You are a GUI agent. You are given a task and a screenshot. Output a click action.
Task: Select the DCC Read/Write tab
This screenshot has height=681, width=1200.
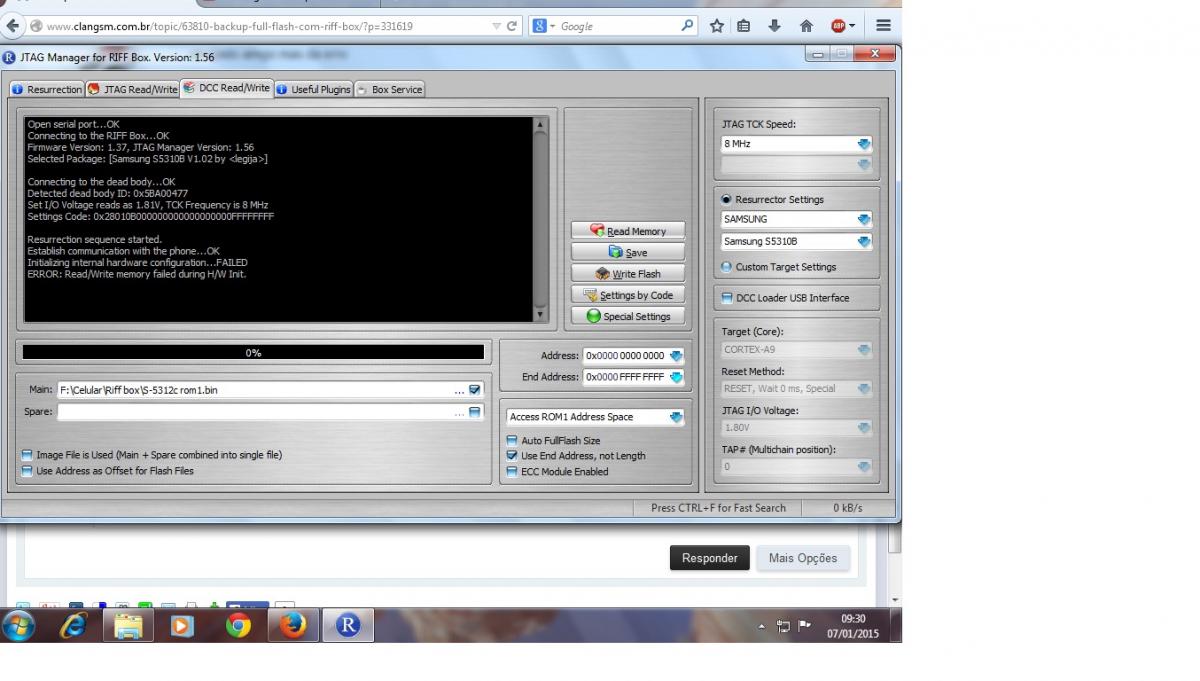(227, 88)
